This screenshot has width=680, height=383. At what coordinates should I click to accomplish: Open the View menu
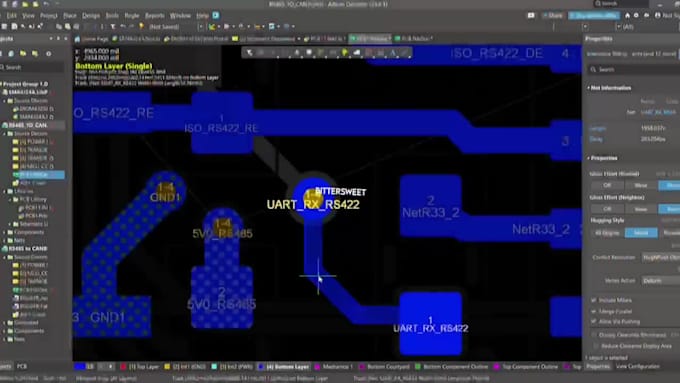pyautogui.click(x=28, y=16)
